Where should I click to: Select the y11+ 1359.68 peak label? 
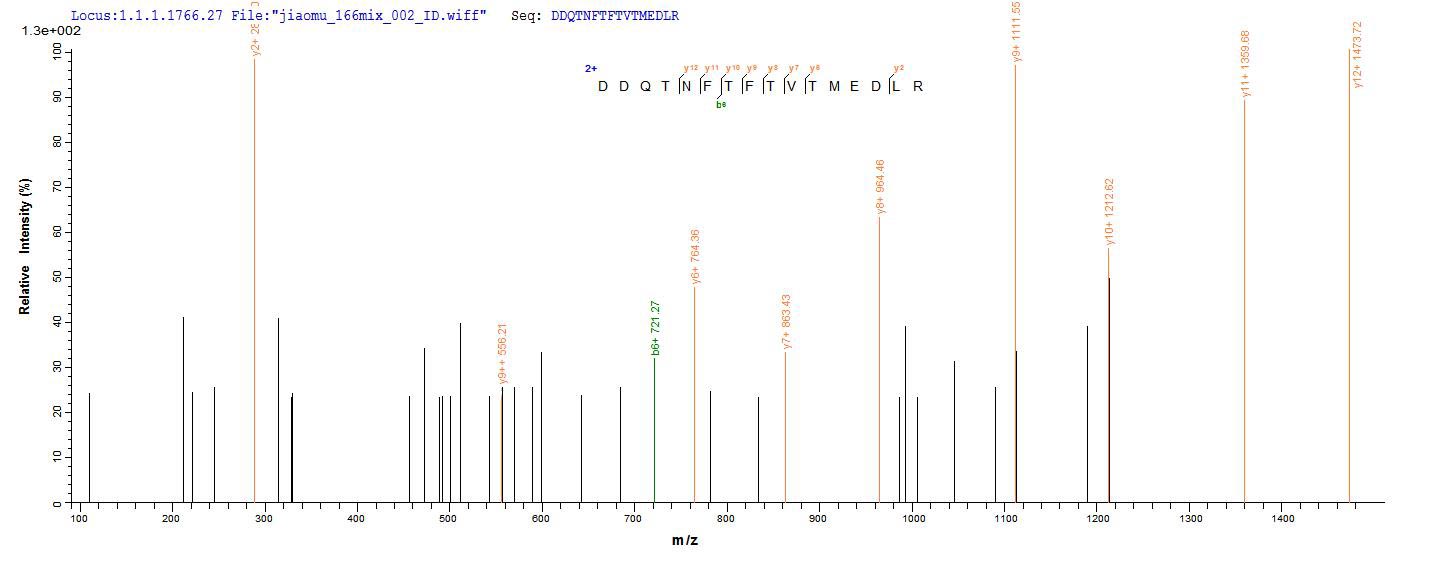(1245, 64)
